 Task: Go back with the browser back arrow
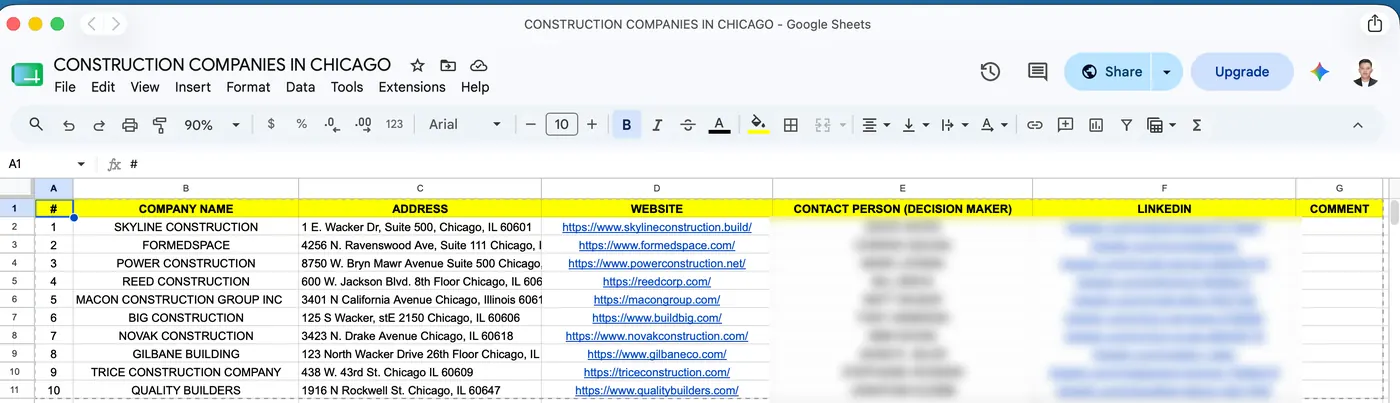[x=92, y=24]
